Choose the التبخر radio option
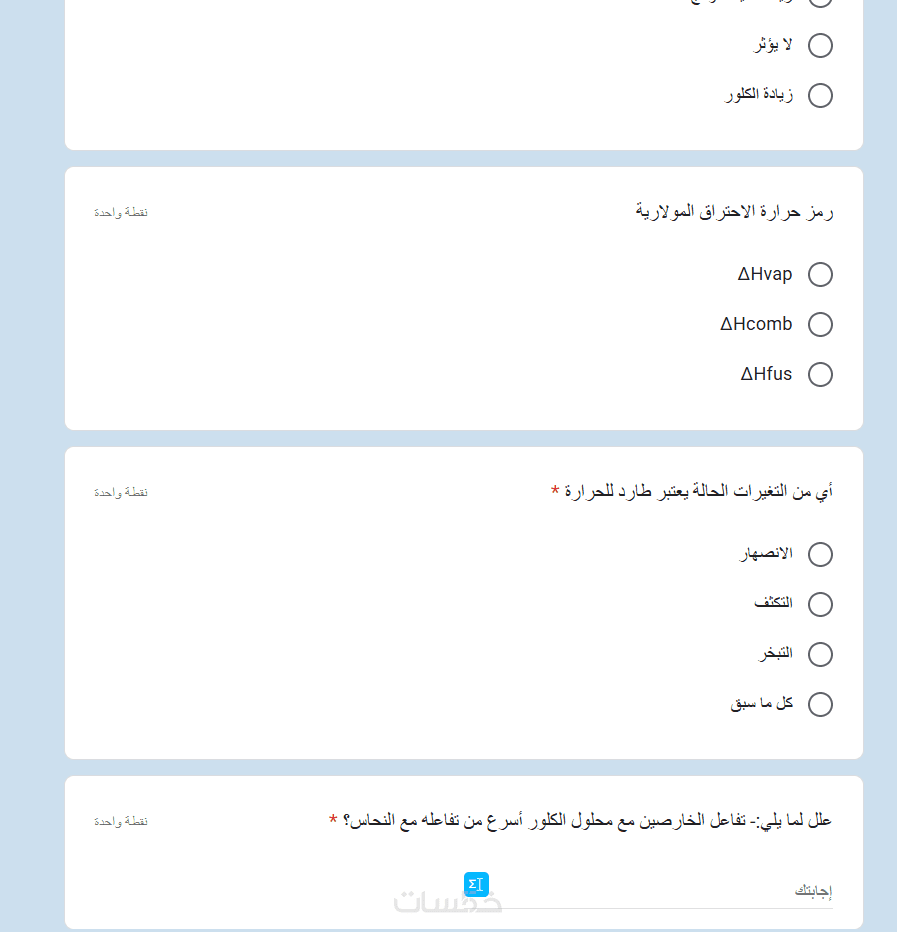The image size is (897, 932). click(x=820, y=655)
